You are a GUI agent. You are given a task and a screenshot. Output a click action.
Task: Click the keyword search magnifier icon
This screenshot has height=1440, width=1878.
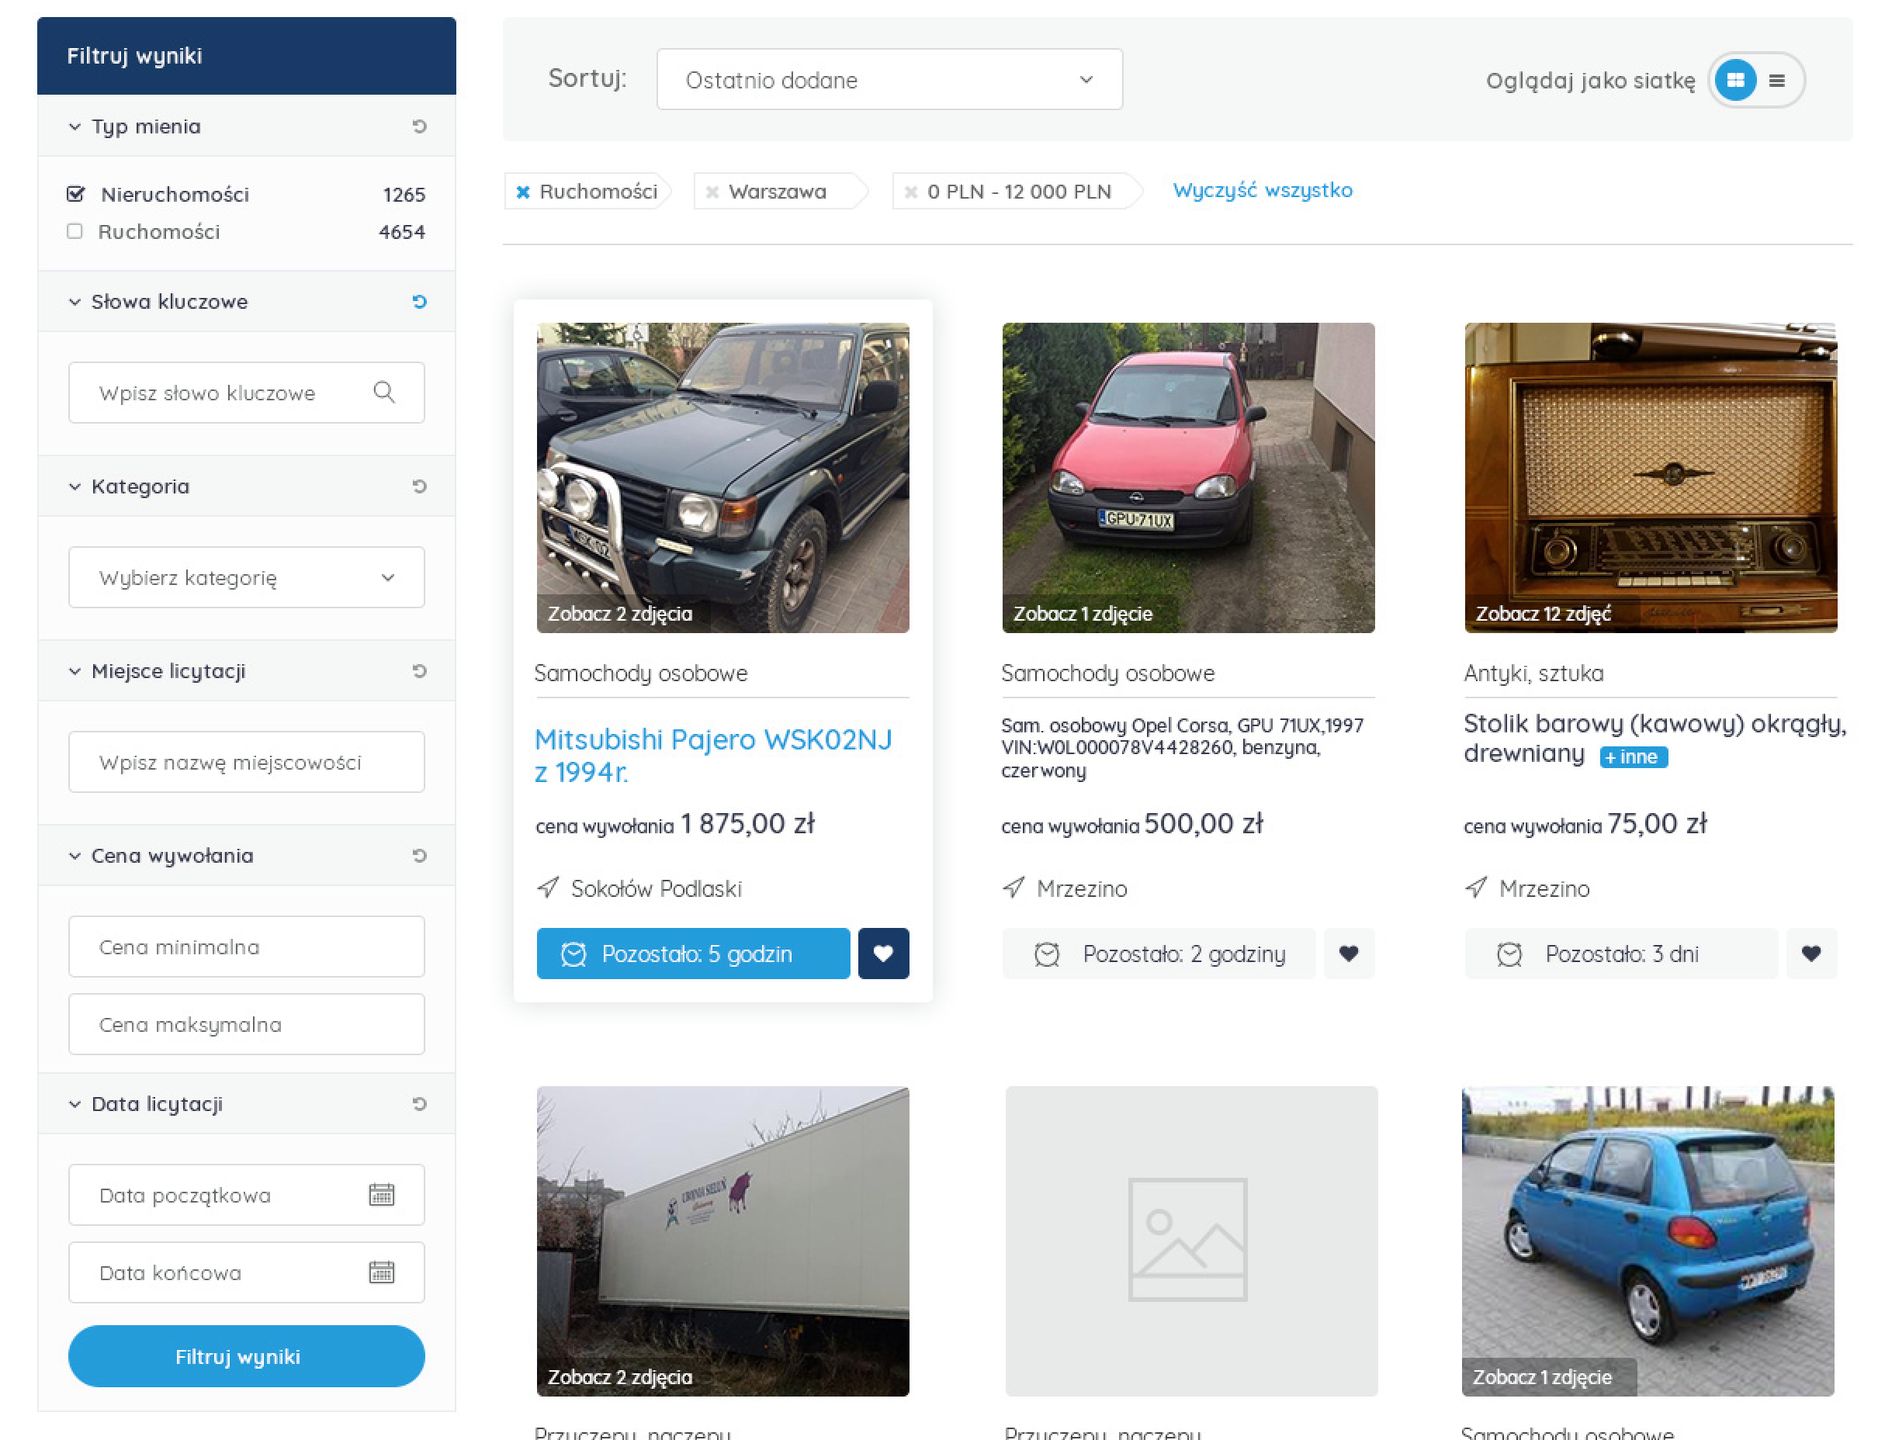[x=384, y=392]
